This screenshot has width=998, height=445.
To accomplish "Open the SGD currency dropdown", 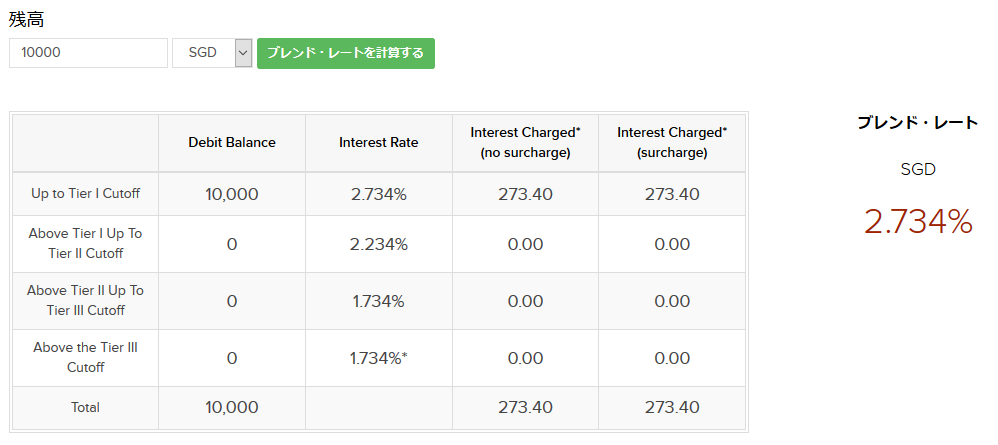I will coord(212,53).
